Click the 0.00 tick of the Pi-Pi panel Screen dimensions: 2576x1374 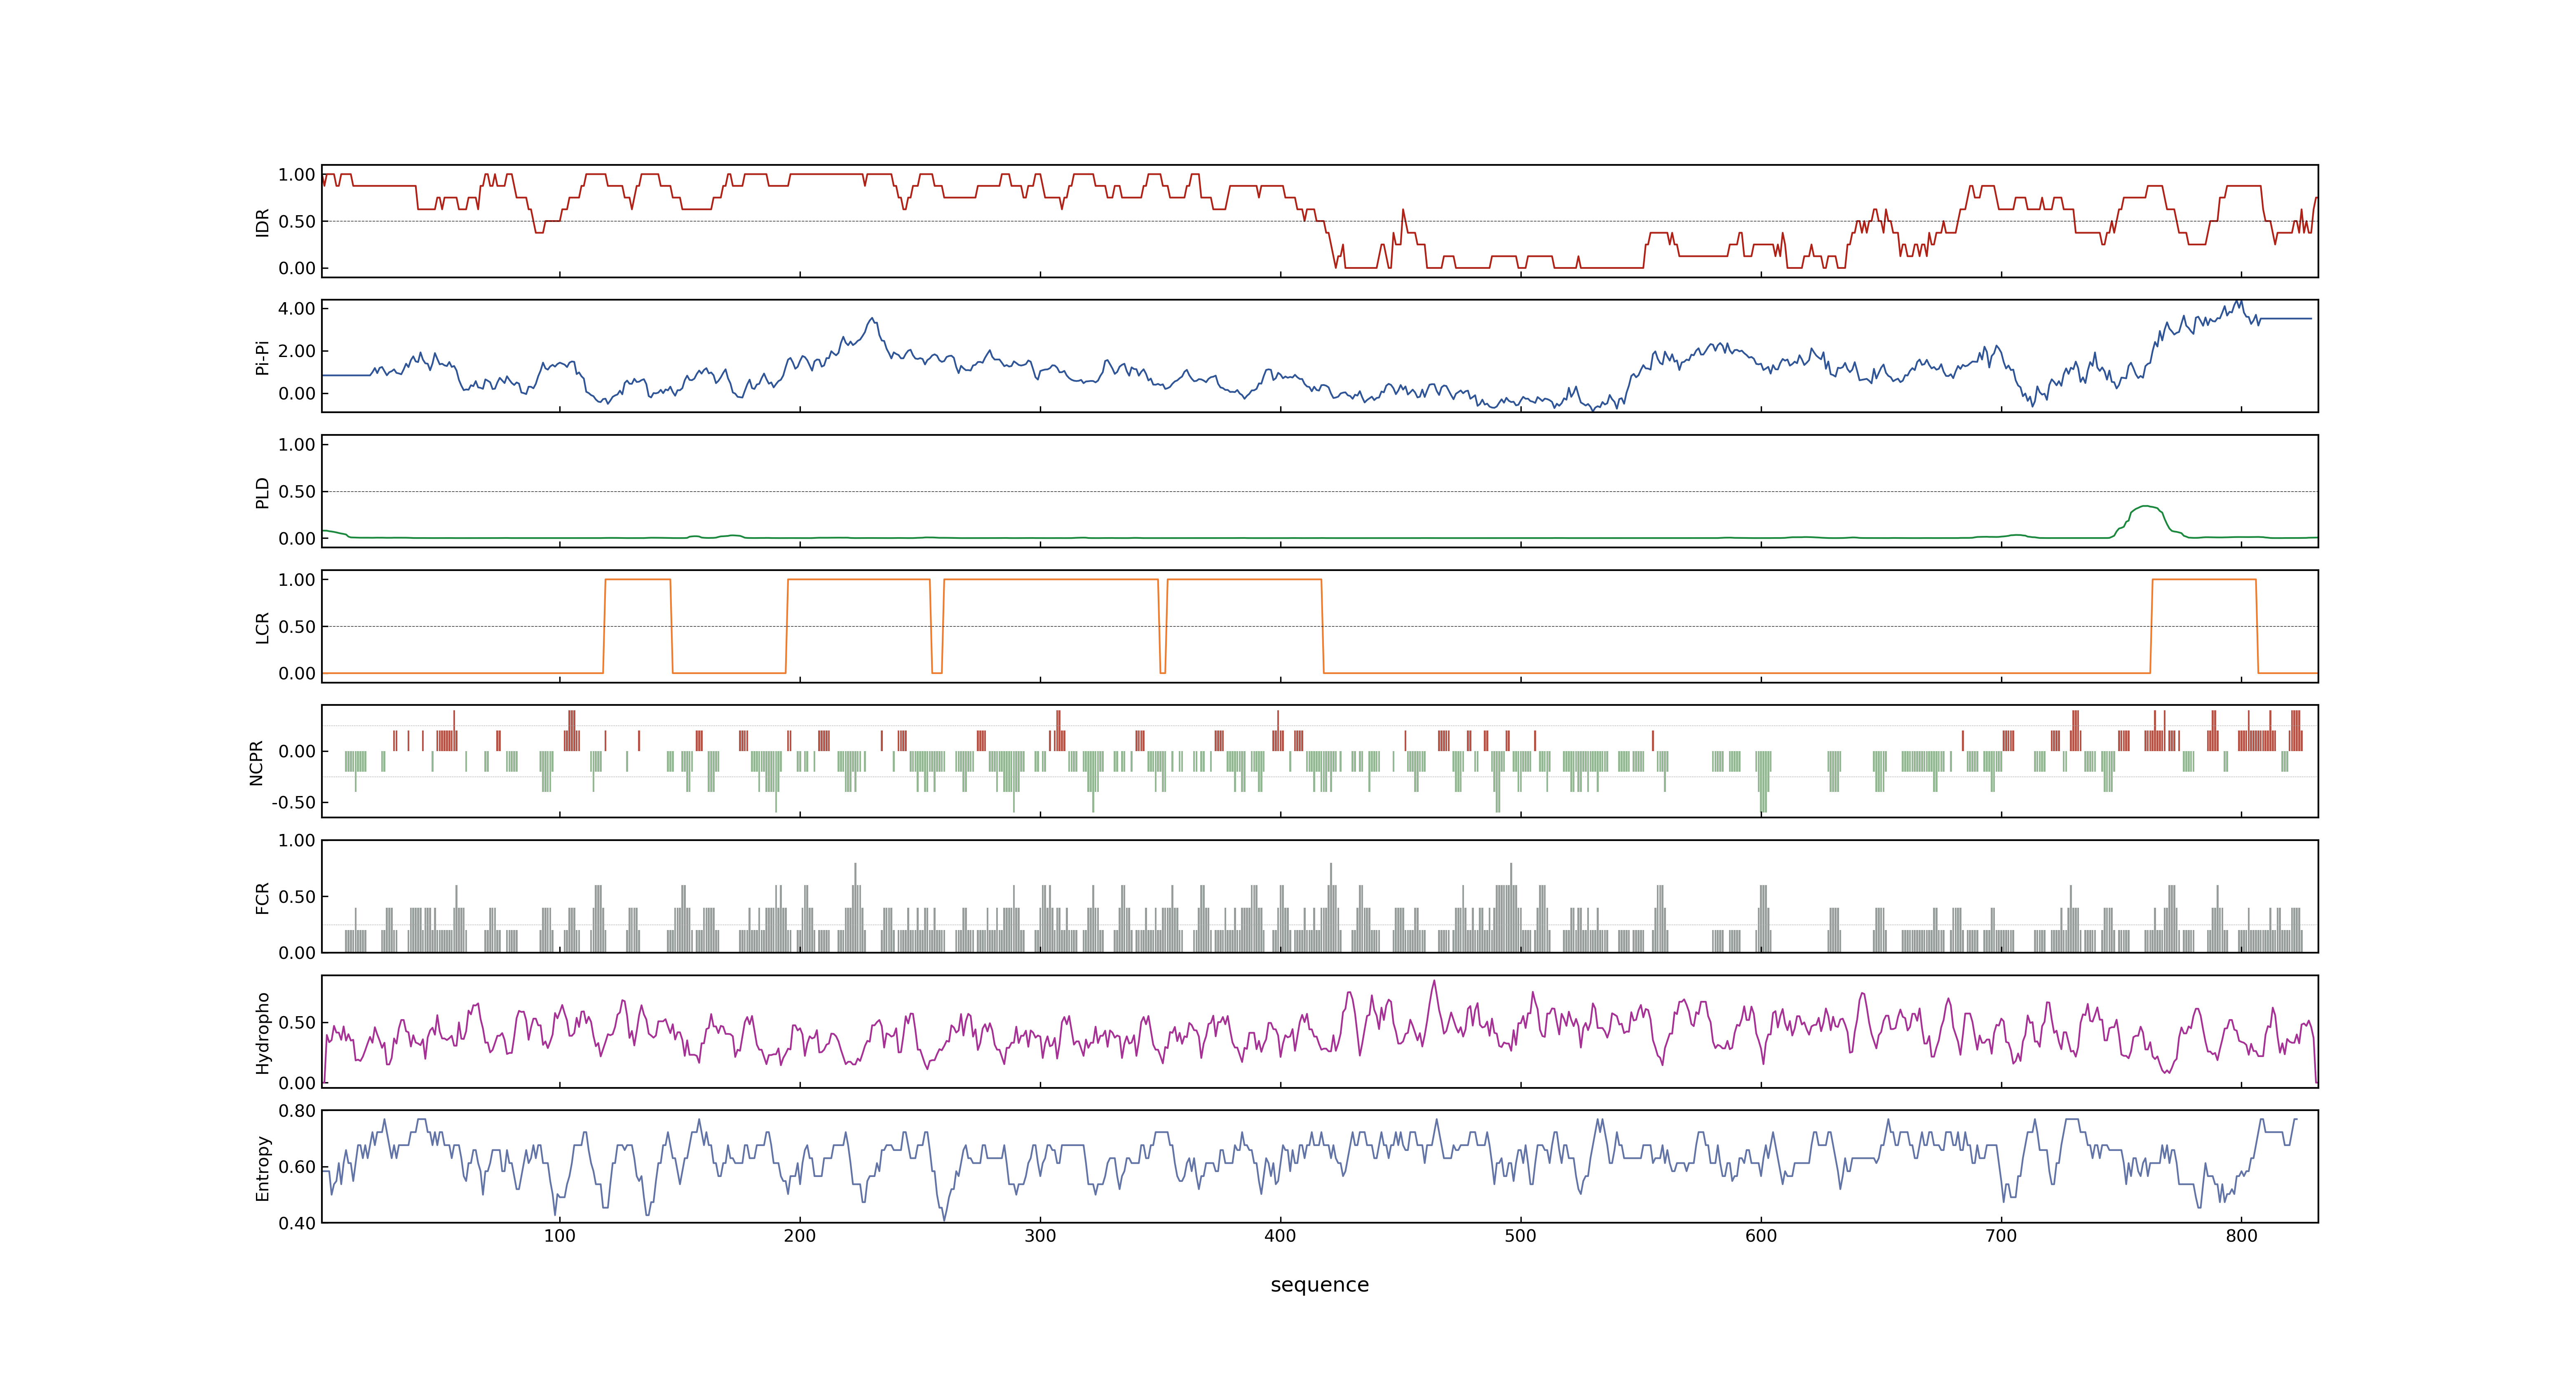[x=297, y=394]
